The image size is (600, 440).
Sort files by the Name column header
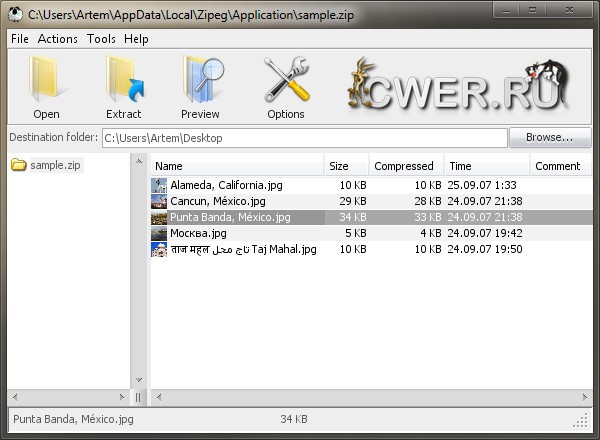pyautogui.click(x=237, y=166)
